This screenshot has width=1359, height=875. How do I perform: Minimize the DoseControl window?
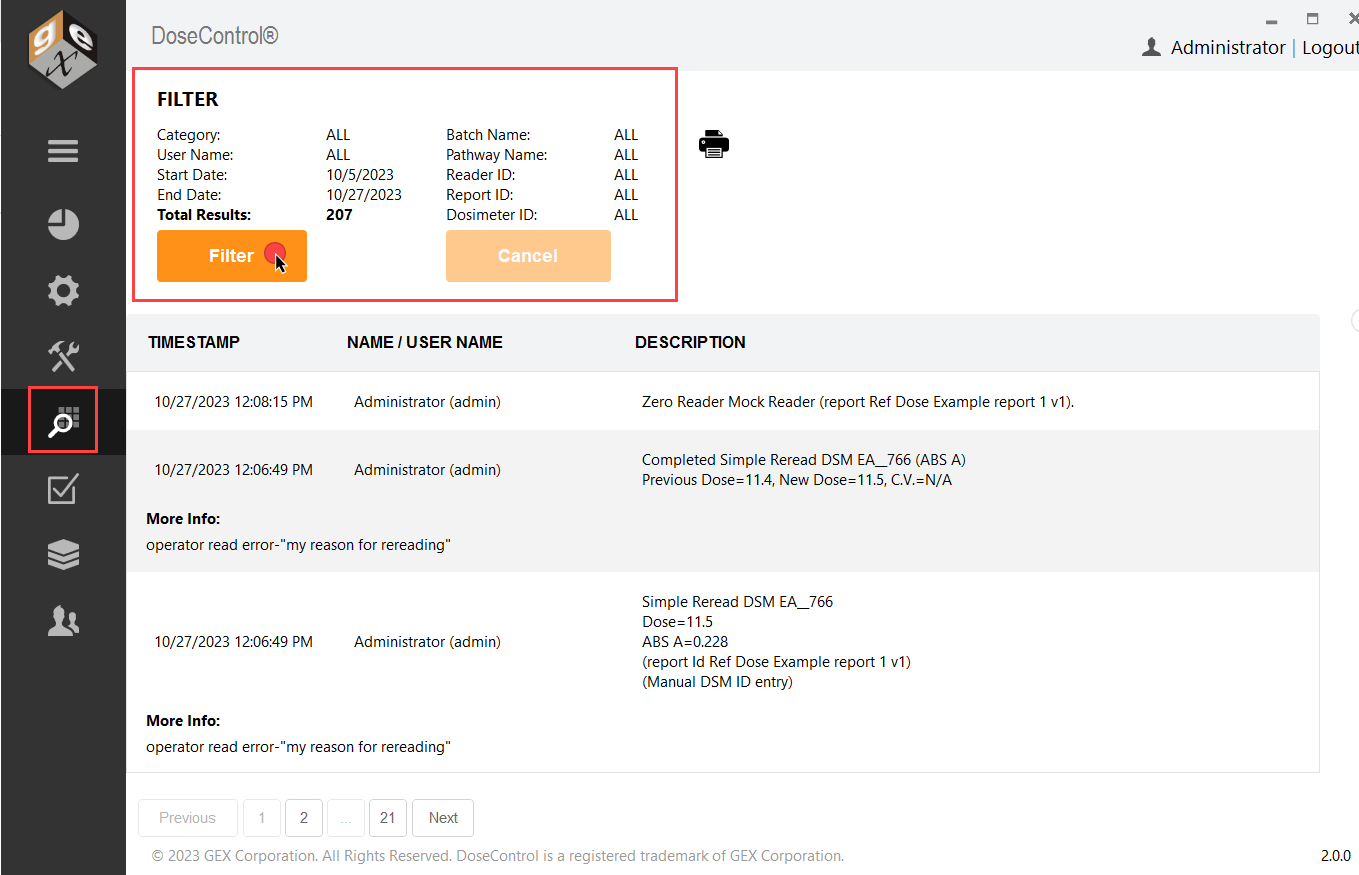(x=1271, y=21)
